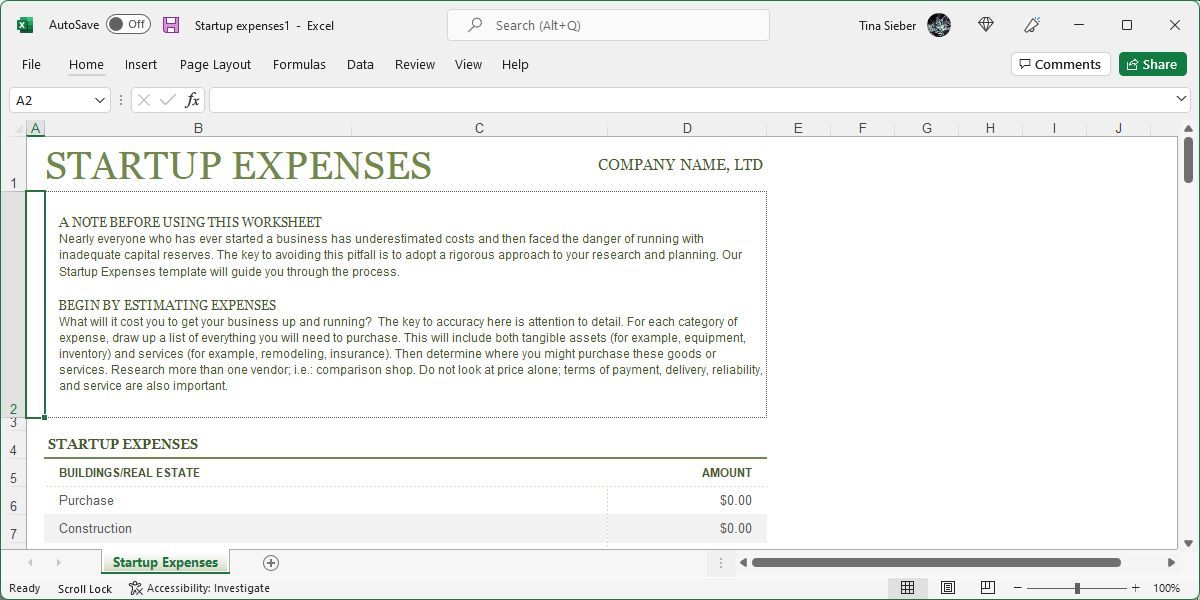Open the Review ribbon tab
This screenshot has height=600, width=1200.
click(x=414, y=64)
